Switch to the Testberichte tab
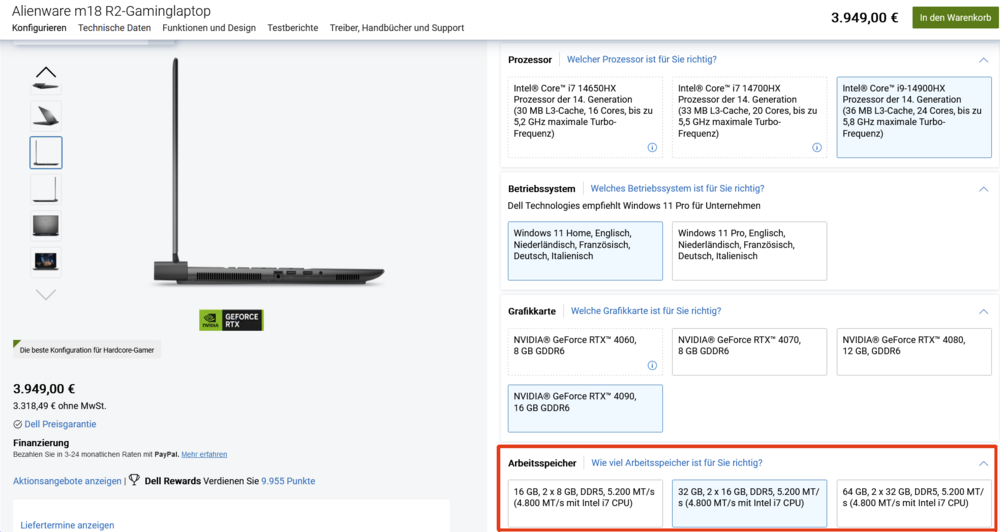Screen dimensions: 1000x532 click(292, 28)
